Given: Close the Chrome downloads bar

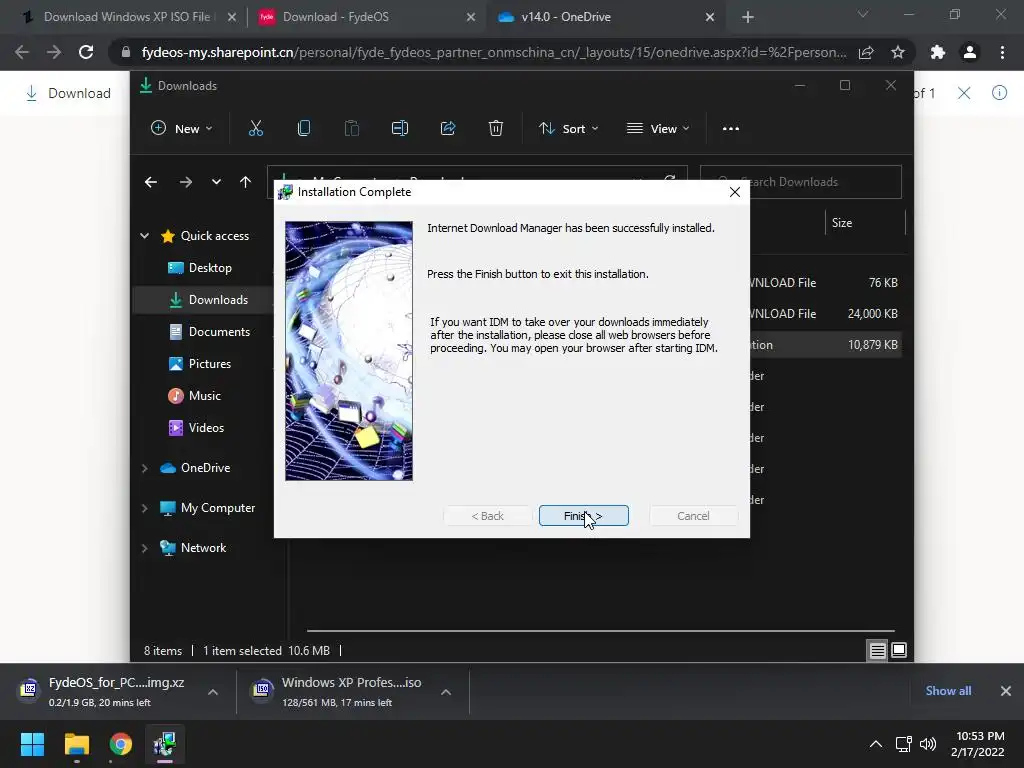Looking at the screenshot, I should (x=1006, y=691).
